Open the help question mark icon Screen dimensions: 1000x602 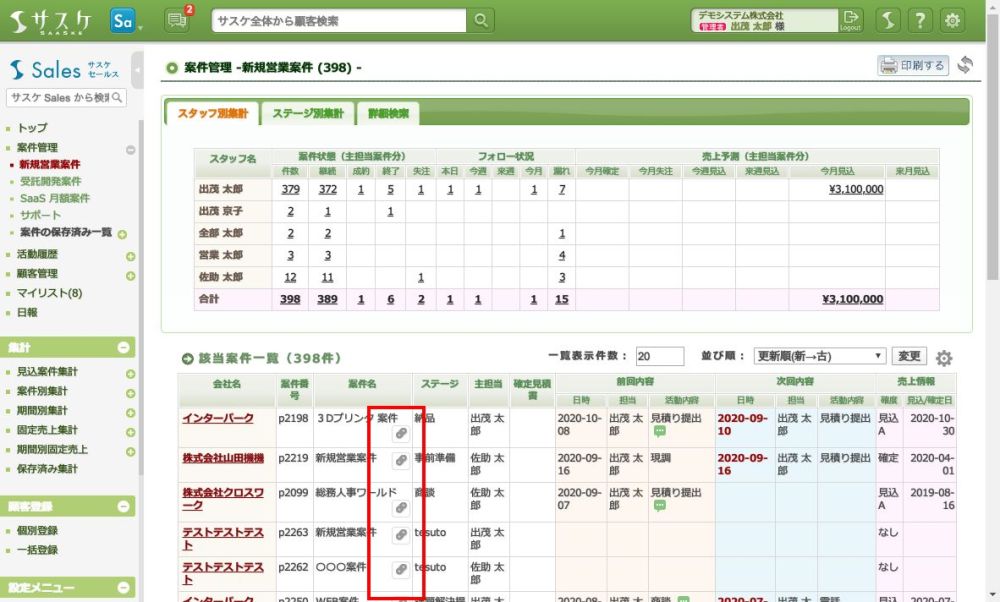(x=920, y=20)
